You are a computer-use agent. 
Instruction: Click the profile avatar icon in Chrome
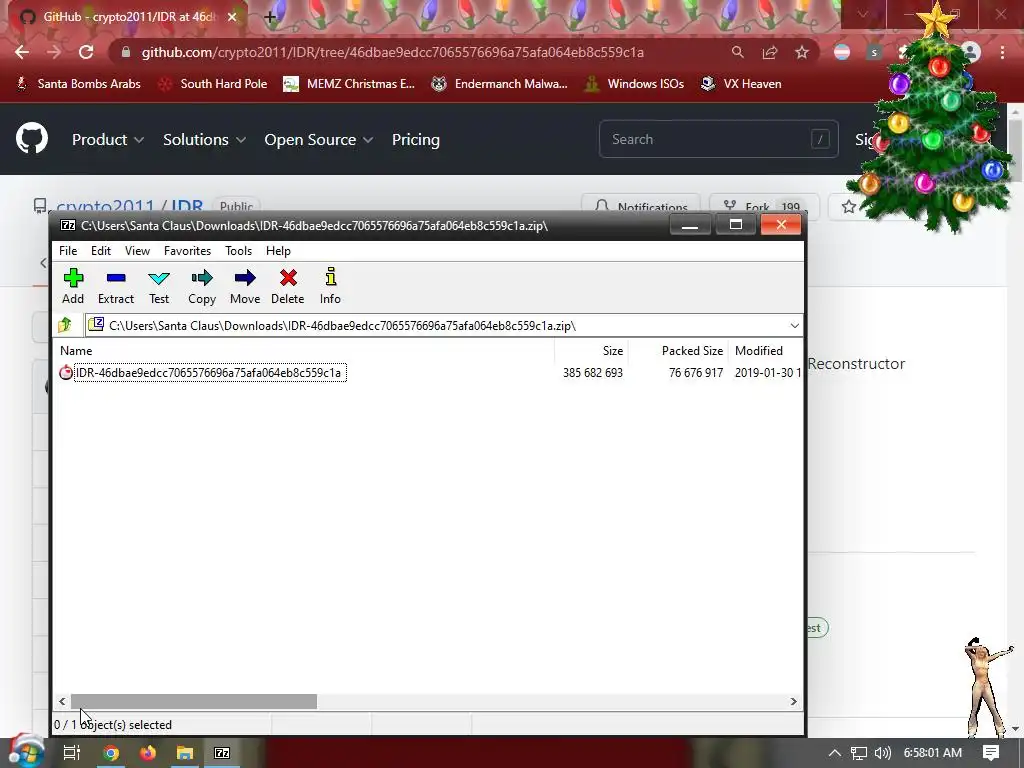point(971,52)
